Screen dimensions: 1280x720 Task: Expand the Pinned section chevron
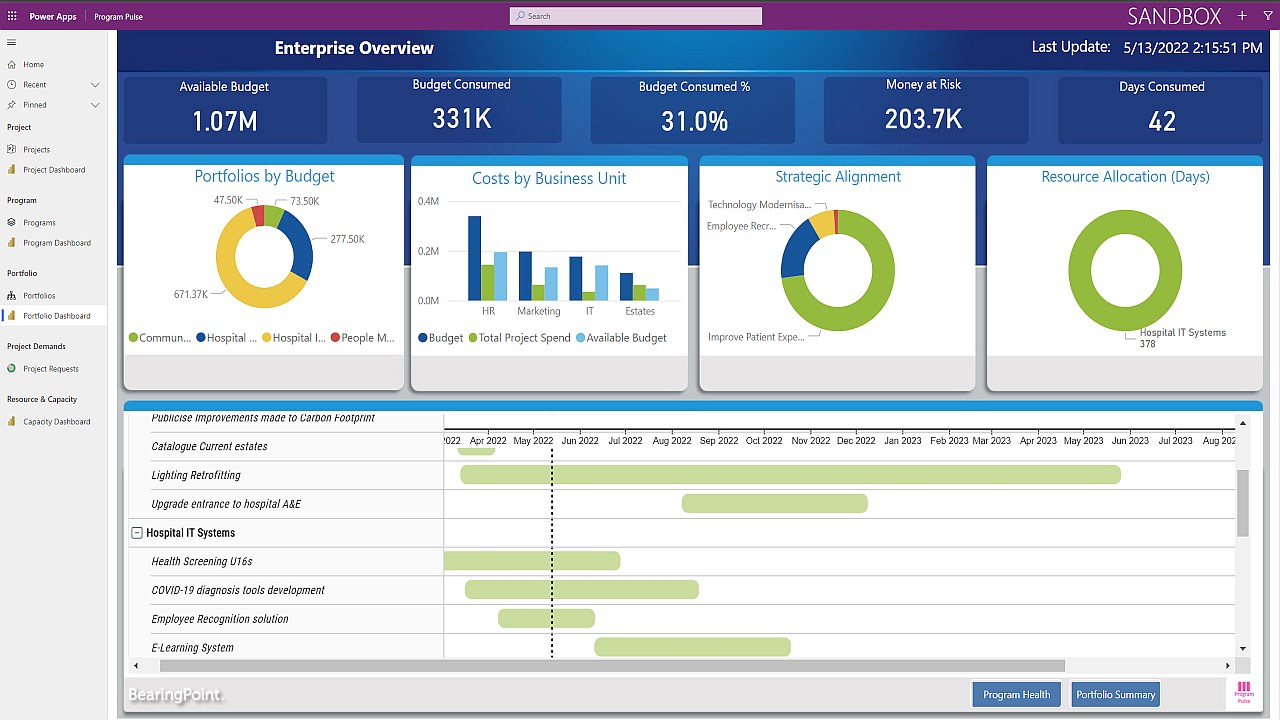[95, 105]
